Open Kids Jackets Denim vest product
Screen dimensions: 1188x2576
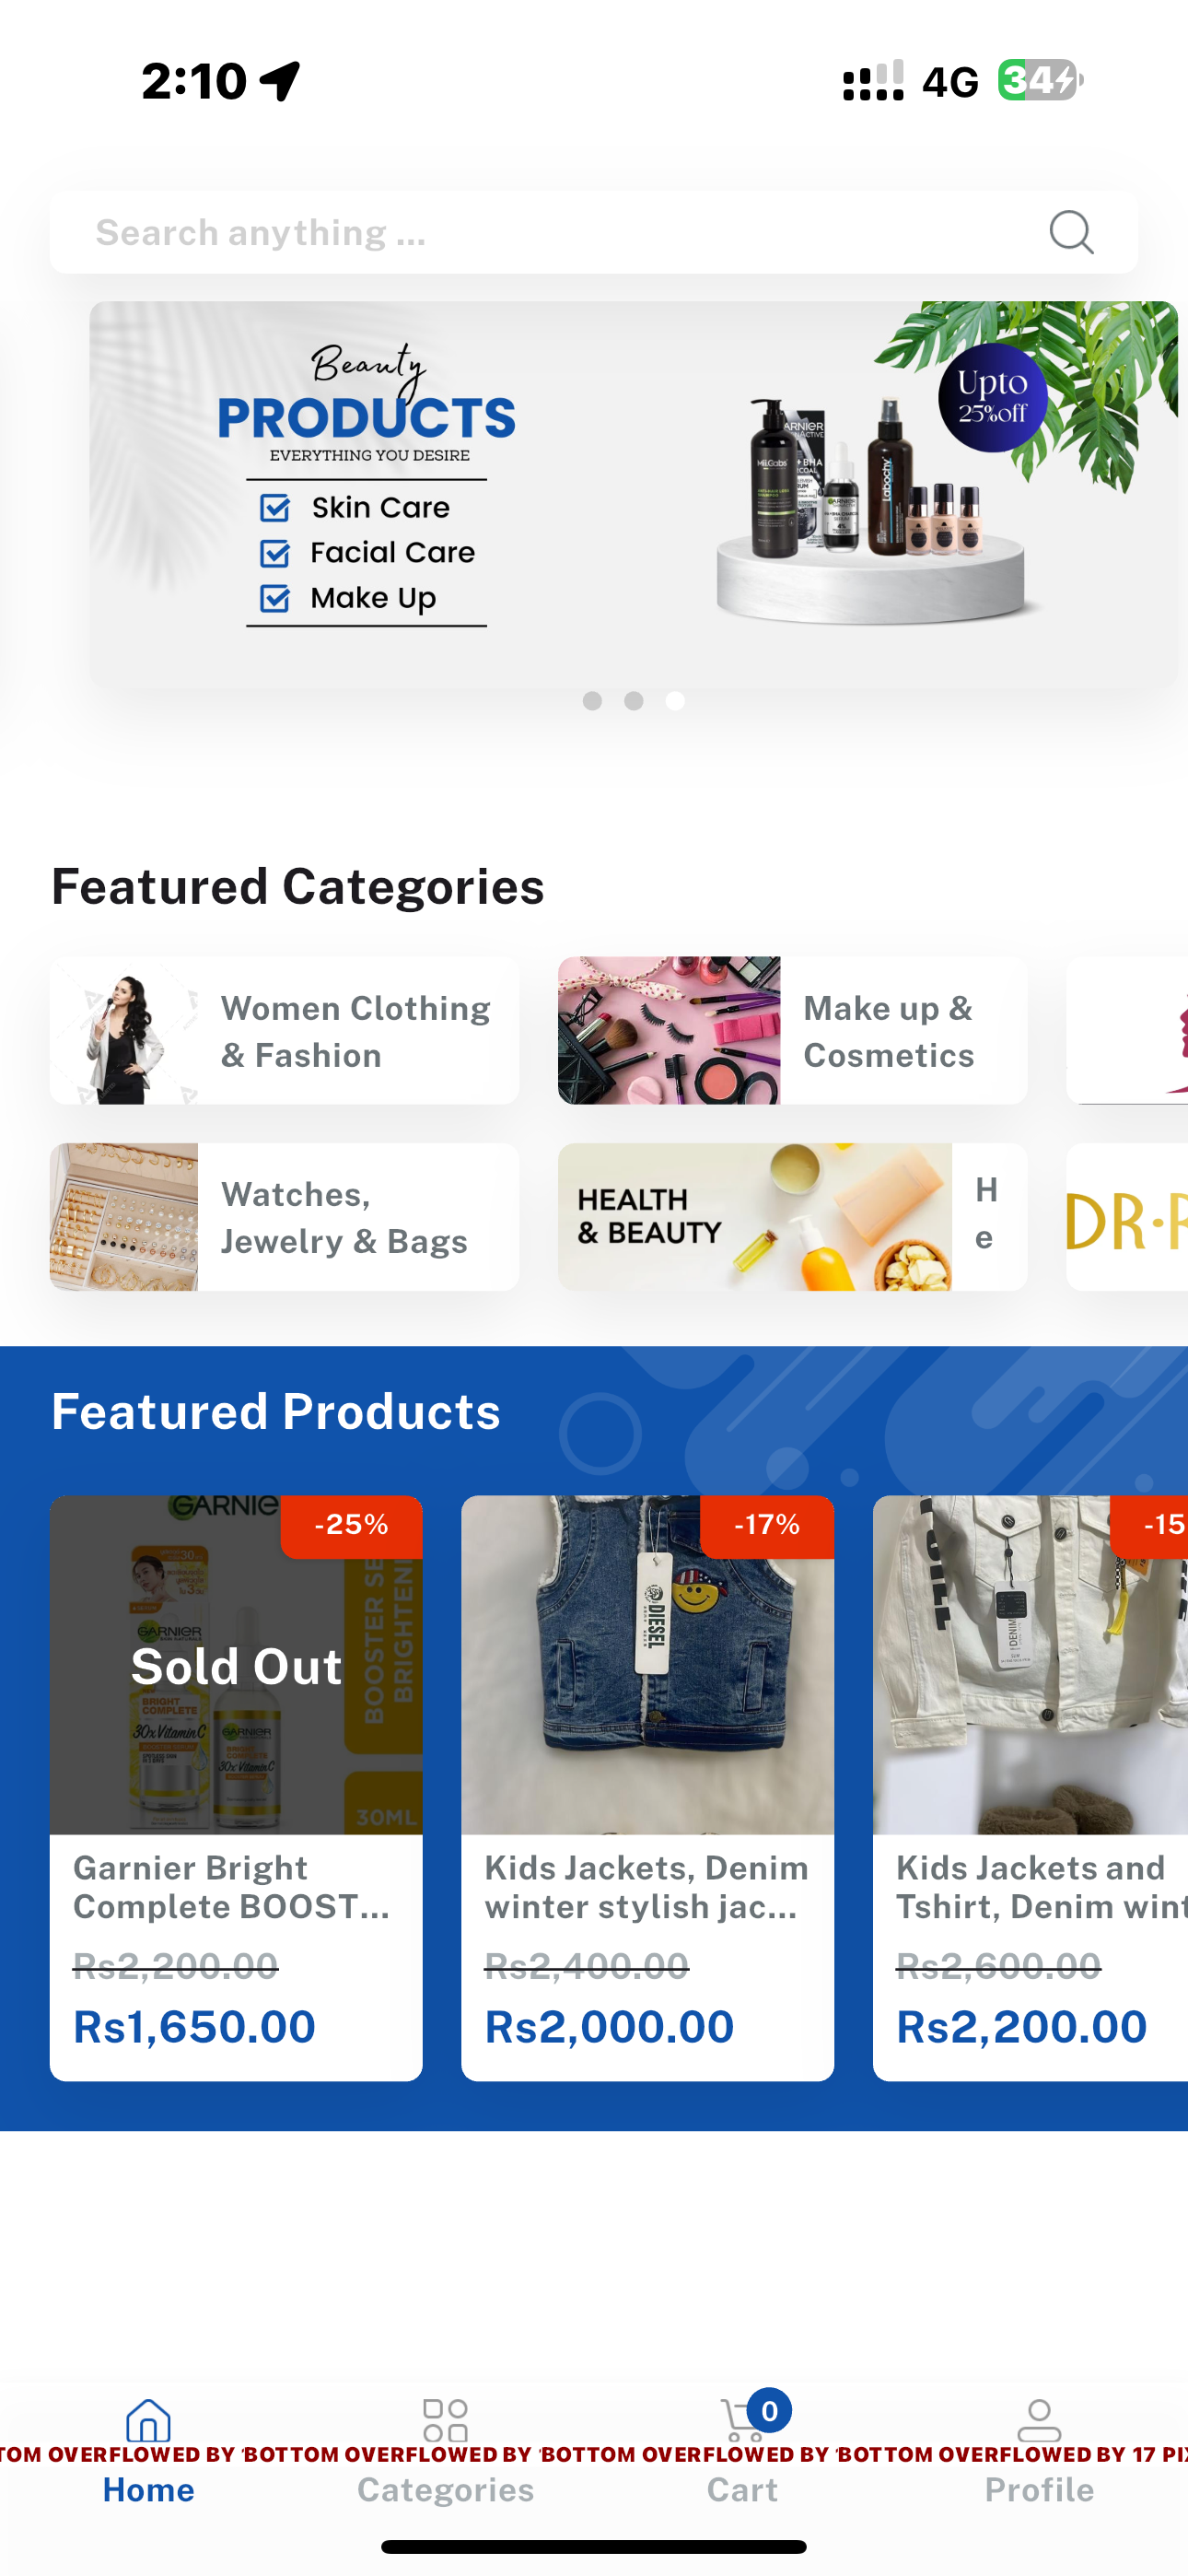(647, 1788)
